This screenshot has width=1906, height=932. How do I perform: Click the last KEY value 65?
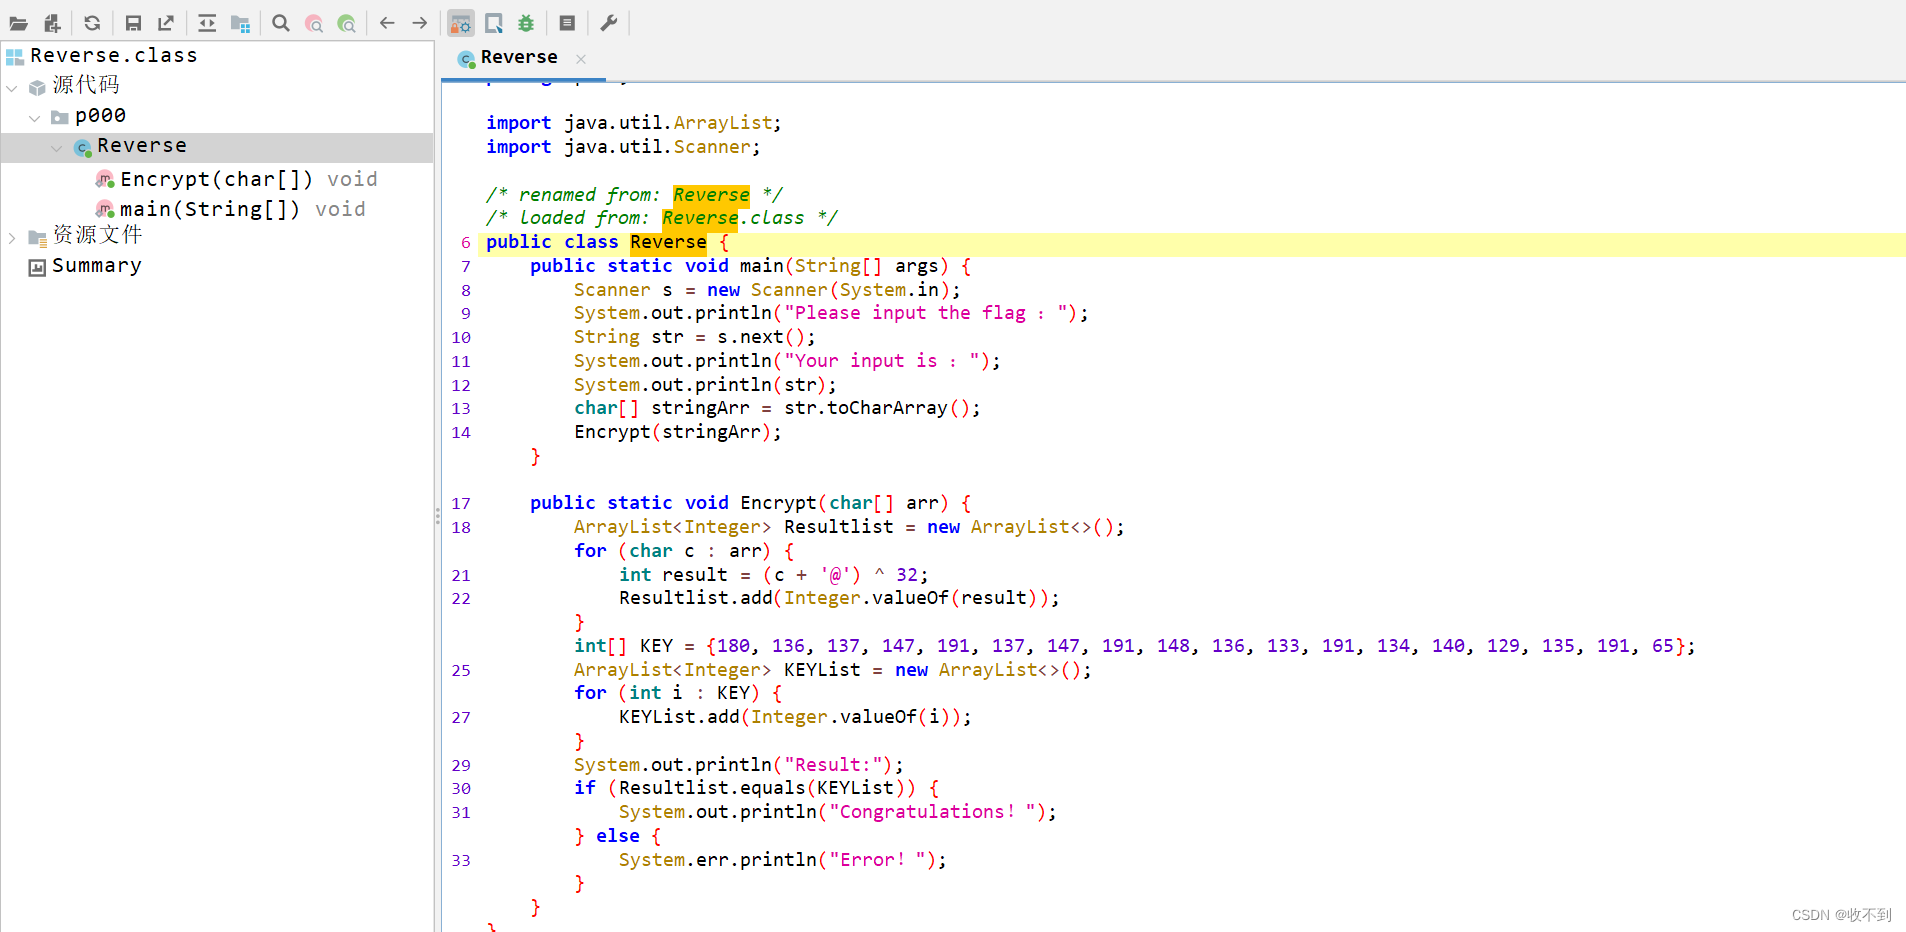[x=1663, y=646]
